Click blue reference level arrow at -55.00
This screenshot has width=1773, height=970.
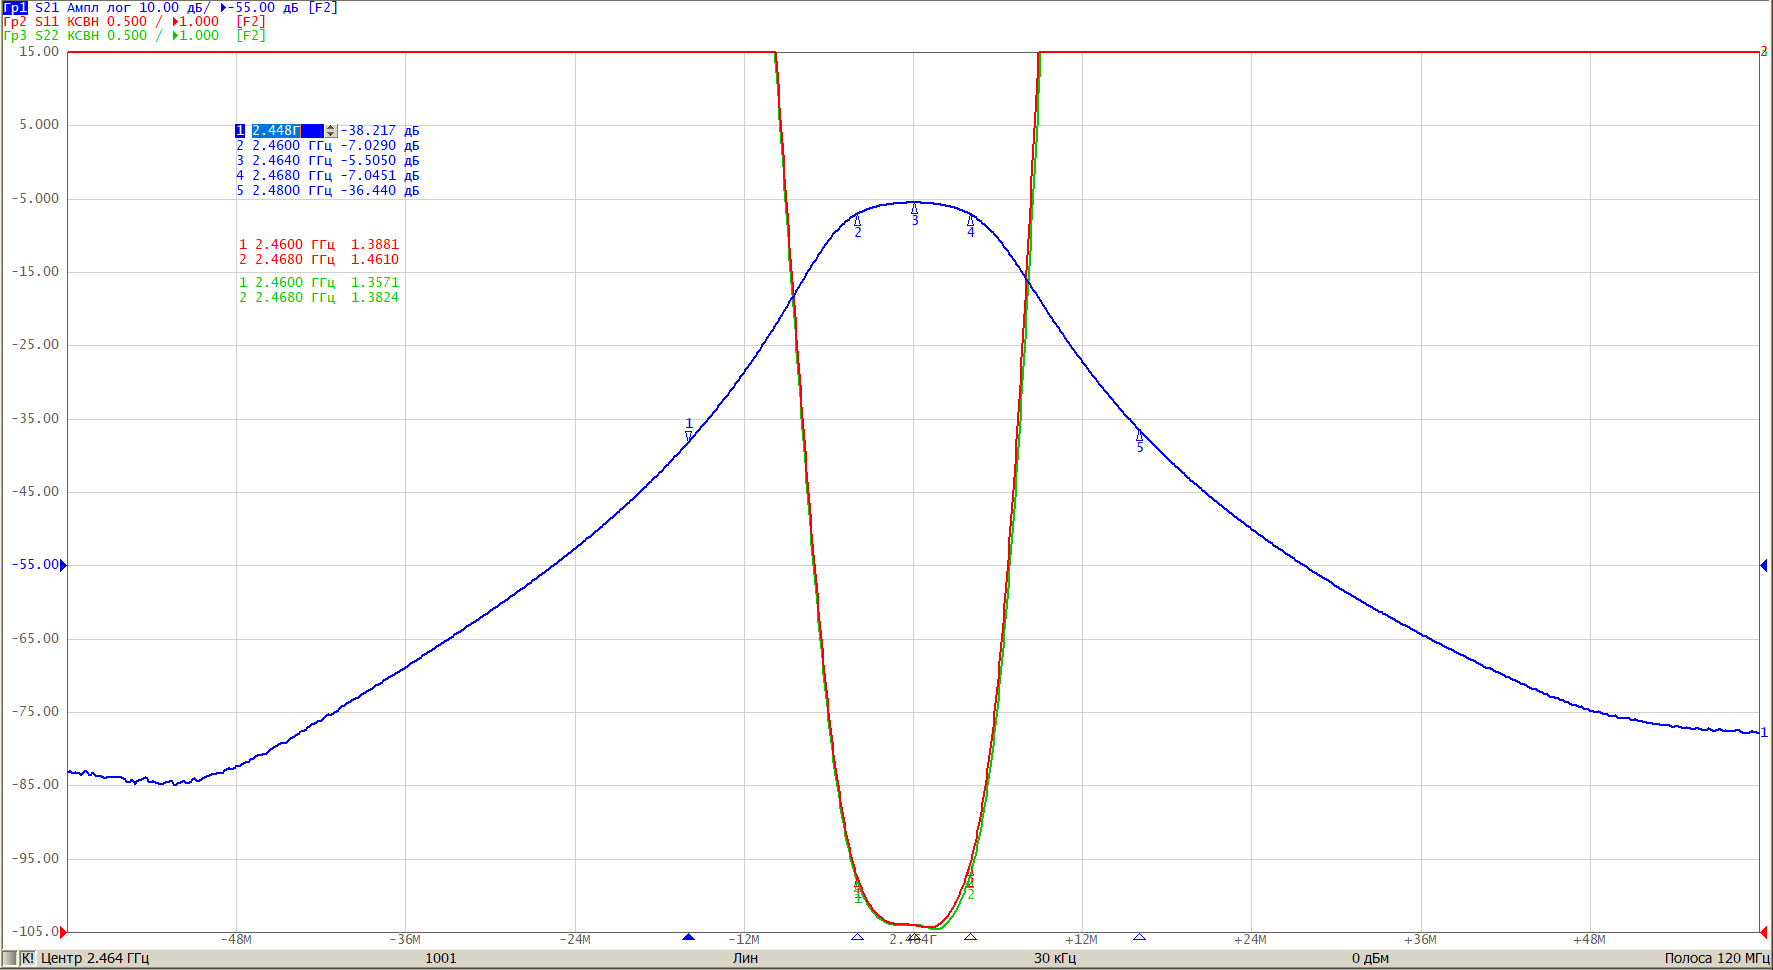click(x=63, y=565)
